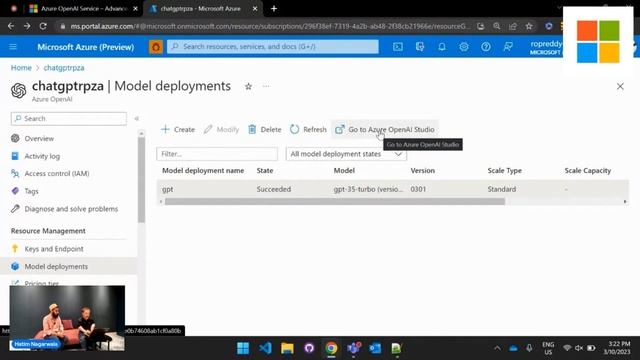640x360 pixels.
Task: Select the gpt deployment row name
Action: click(x=167, y=189)
